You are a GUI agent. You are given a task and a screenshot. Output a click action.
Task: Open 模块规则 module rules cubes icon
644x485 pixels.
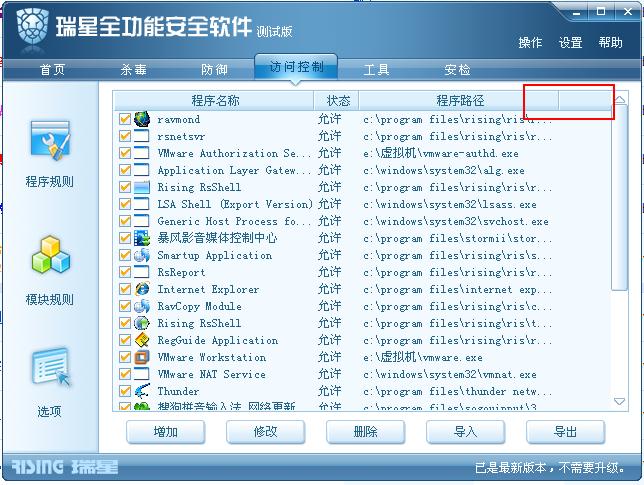(x=51, y=255)
